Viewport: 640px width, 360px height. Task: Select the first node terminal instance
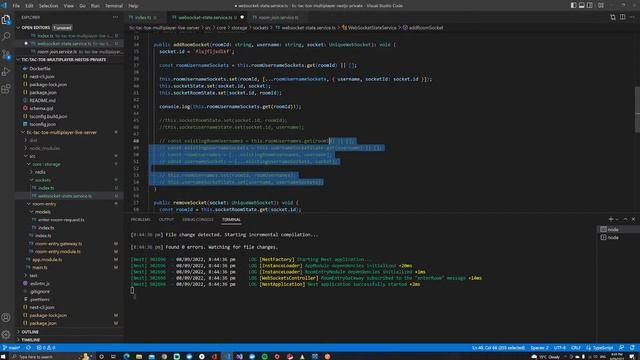point(618,229)
